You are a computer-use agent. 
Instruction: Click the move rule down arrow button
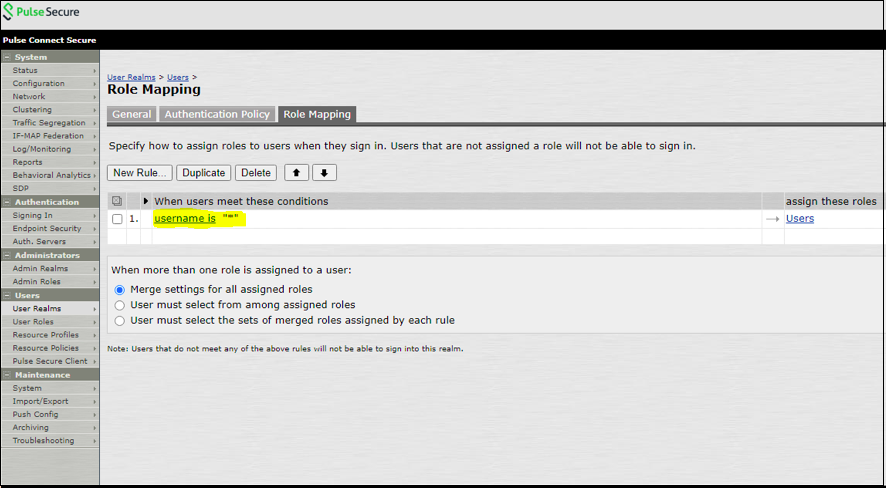pos(324,173)
